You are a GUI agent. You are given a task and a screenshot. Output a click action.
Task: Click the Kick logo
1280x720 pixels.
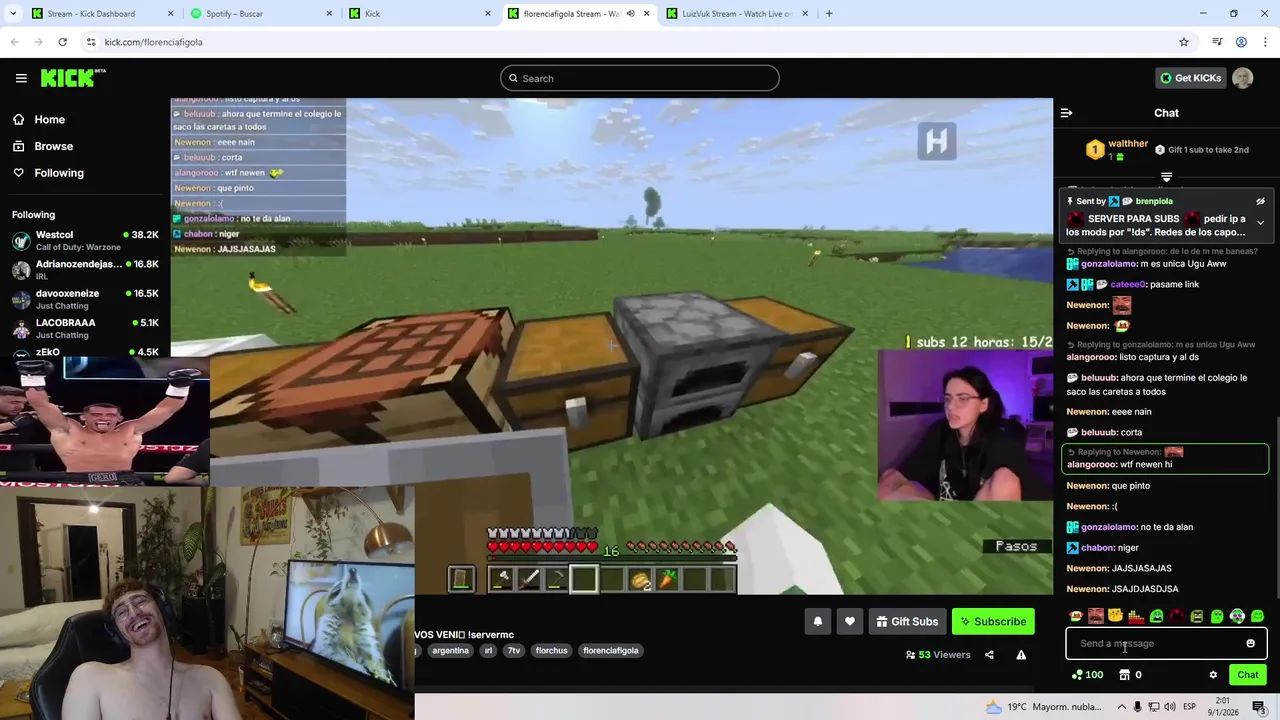[x=73, y=78]
